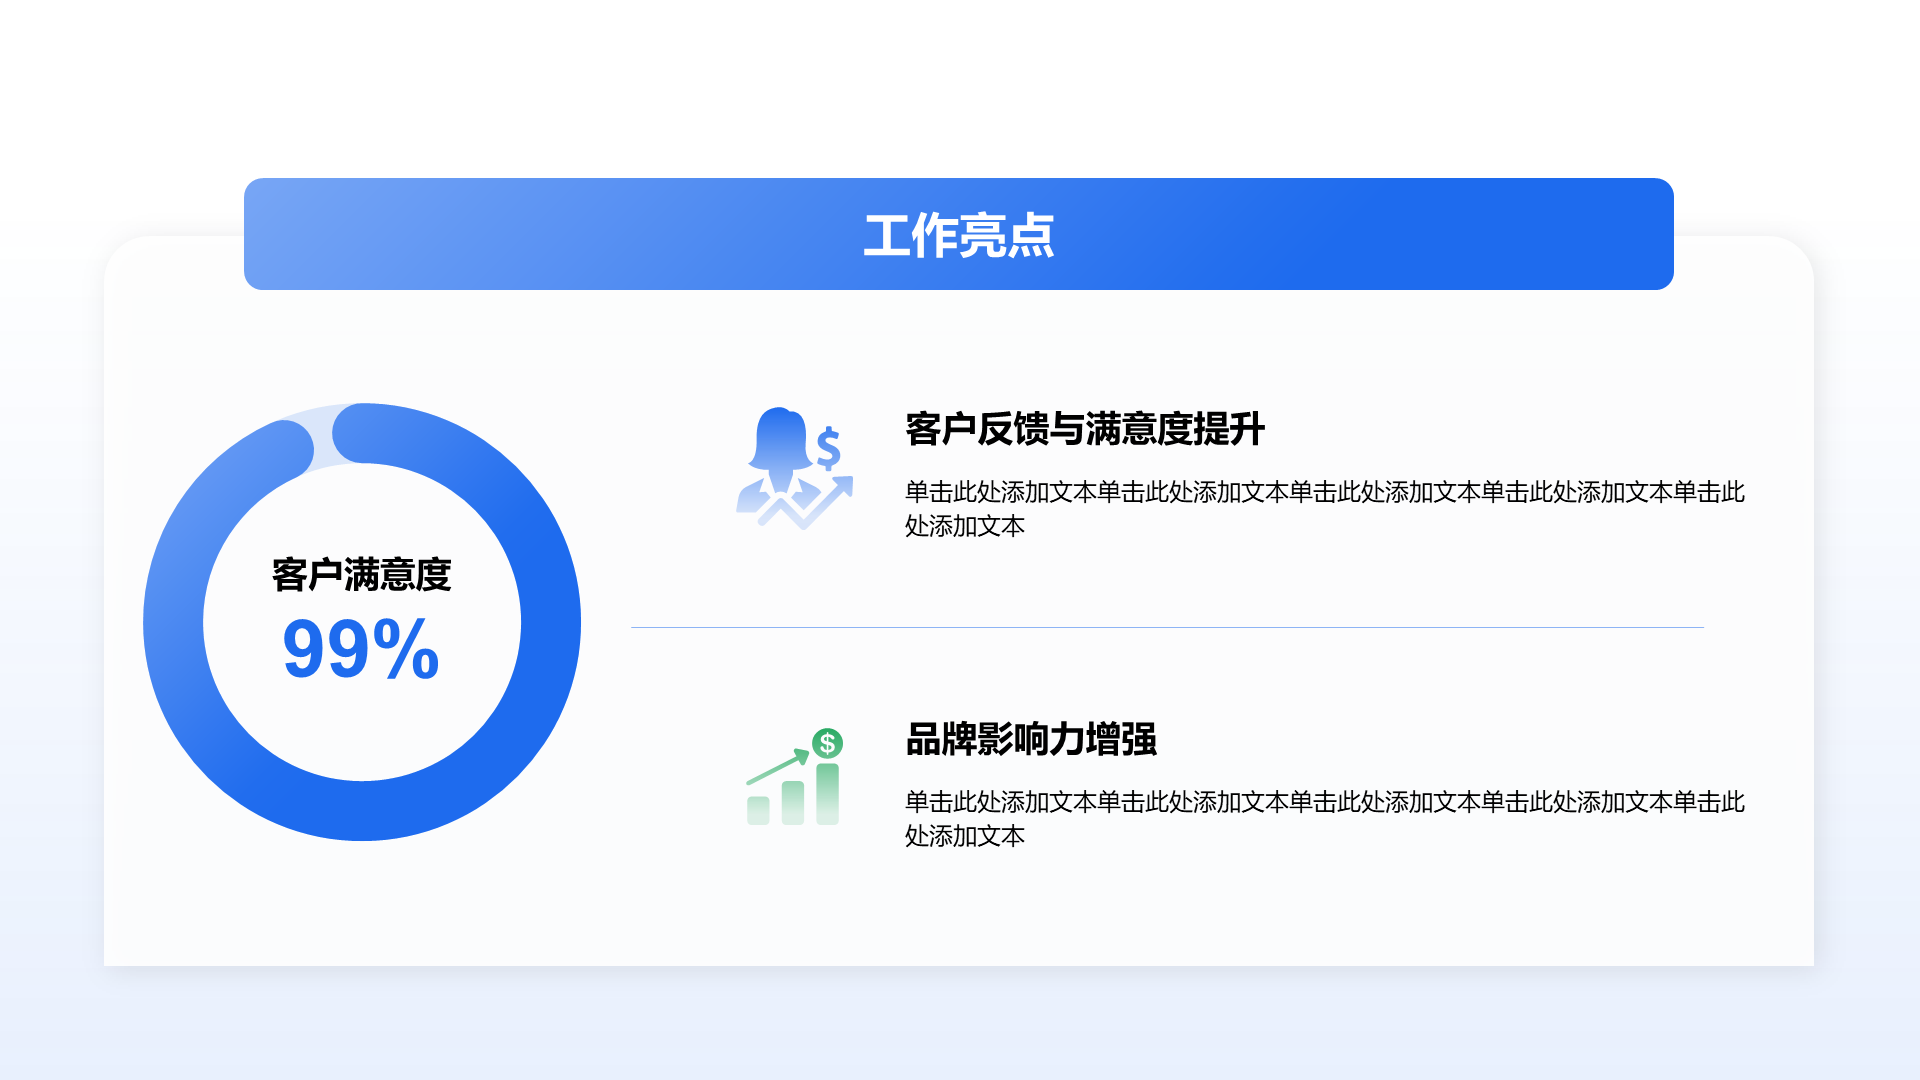Select the 工作亮点 title banner
Image resolution: width=1920 pixels, height=1080 pixels.
coord(958,234)
